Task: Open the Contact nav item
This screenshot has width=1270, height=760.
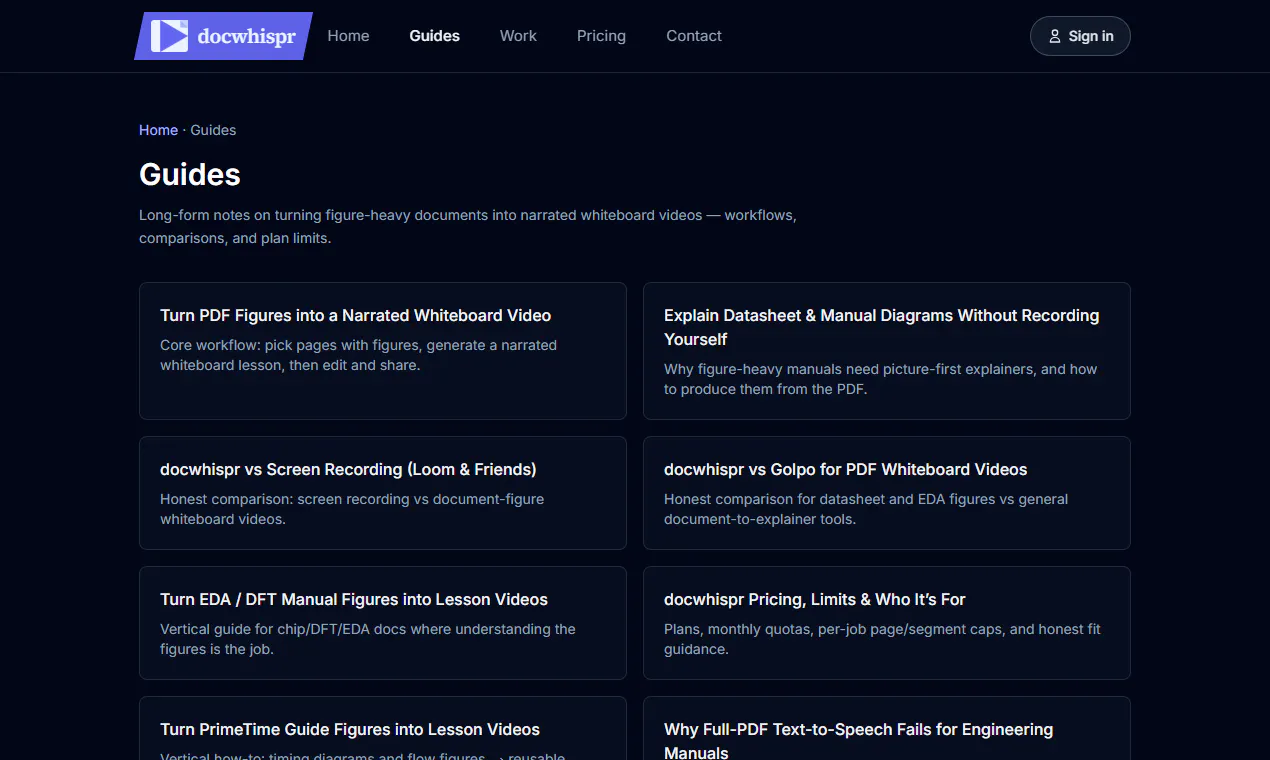Action: click(x=694, y=36)
